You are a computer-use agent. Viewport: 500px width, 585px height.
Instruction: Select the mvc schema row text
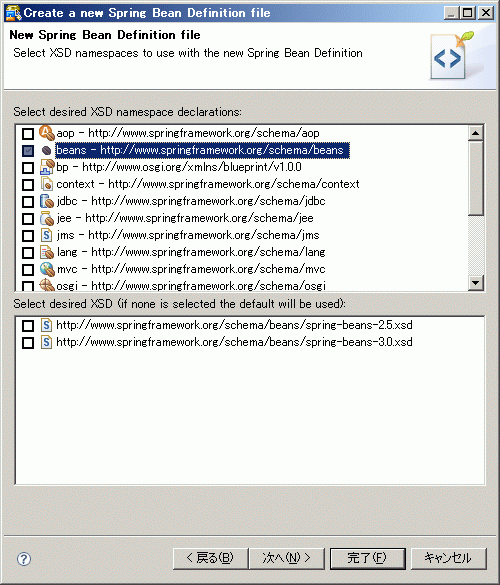(191, 269)
